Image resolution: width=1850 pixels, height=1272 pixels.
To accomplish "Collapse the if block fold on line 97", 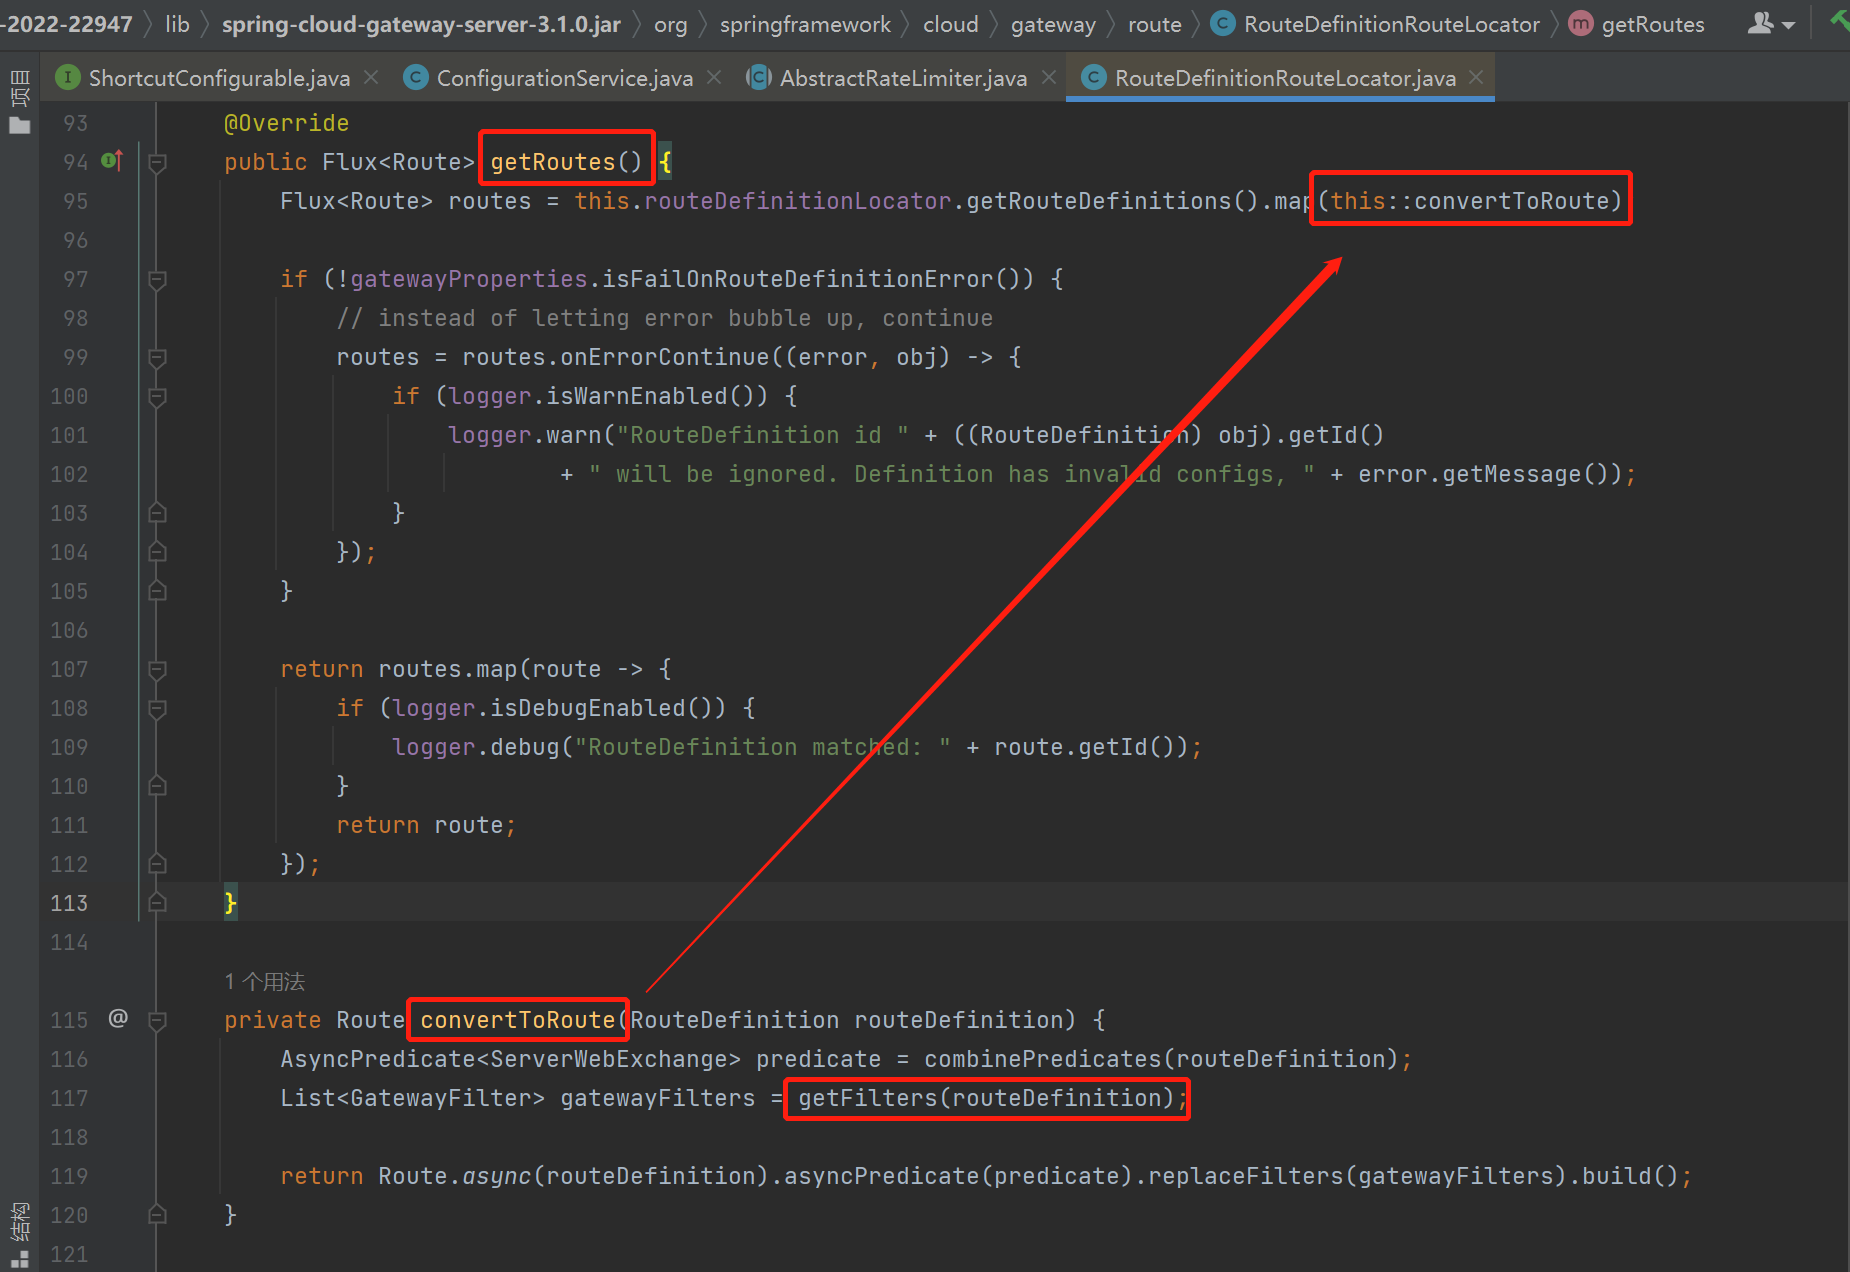I will click(x=157, y=279).
